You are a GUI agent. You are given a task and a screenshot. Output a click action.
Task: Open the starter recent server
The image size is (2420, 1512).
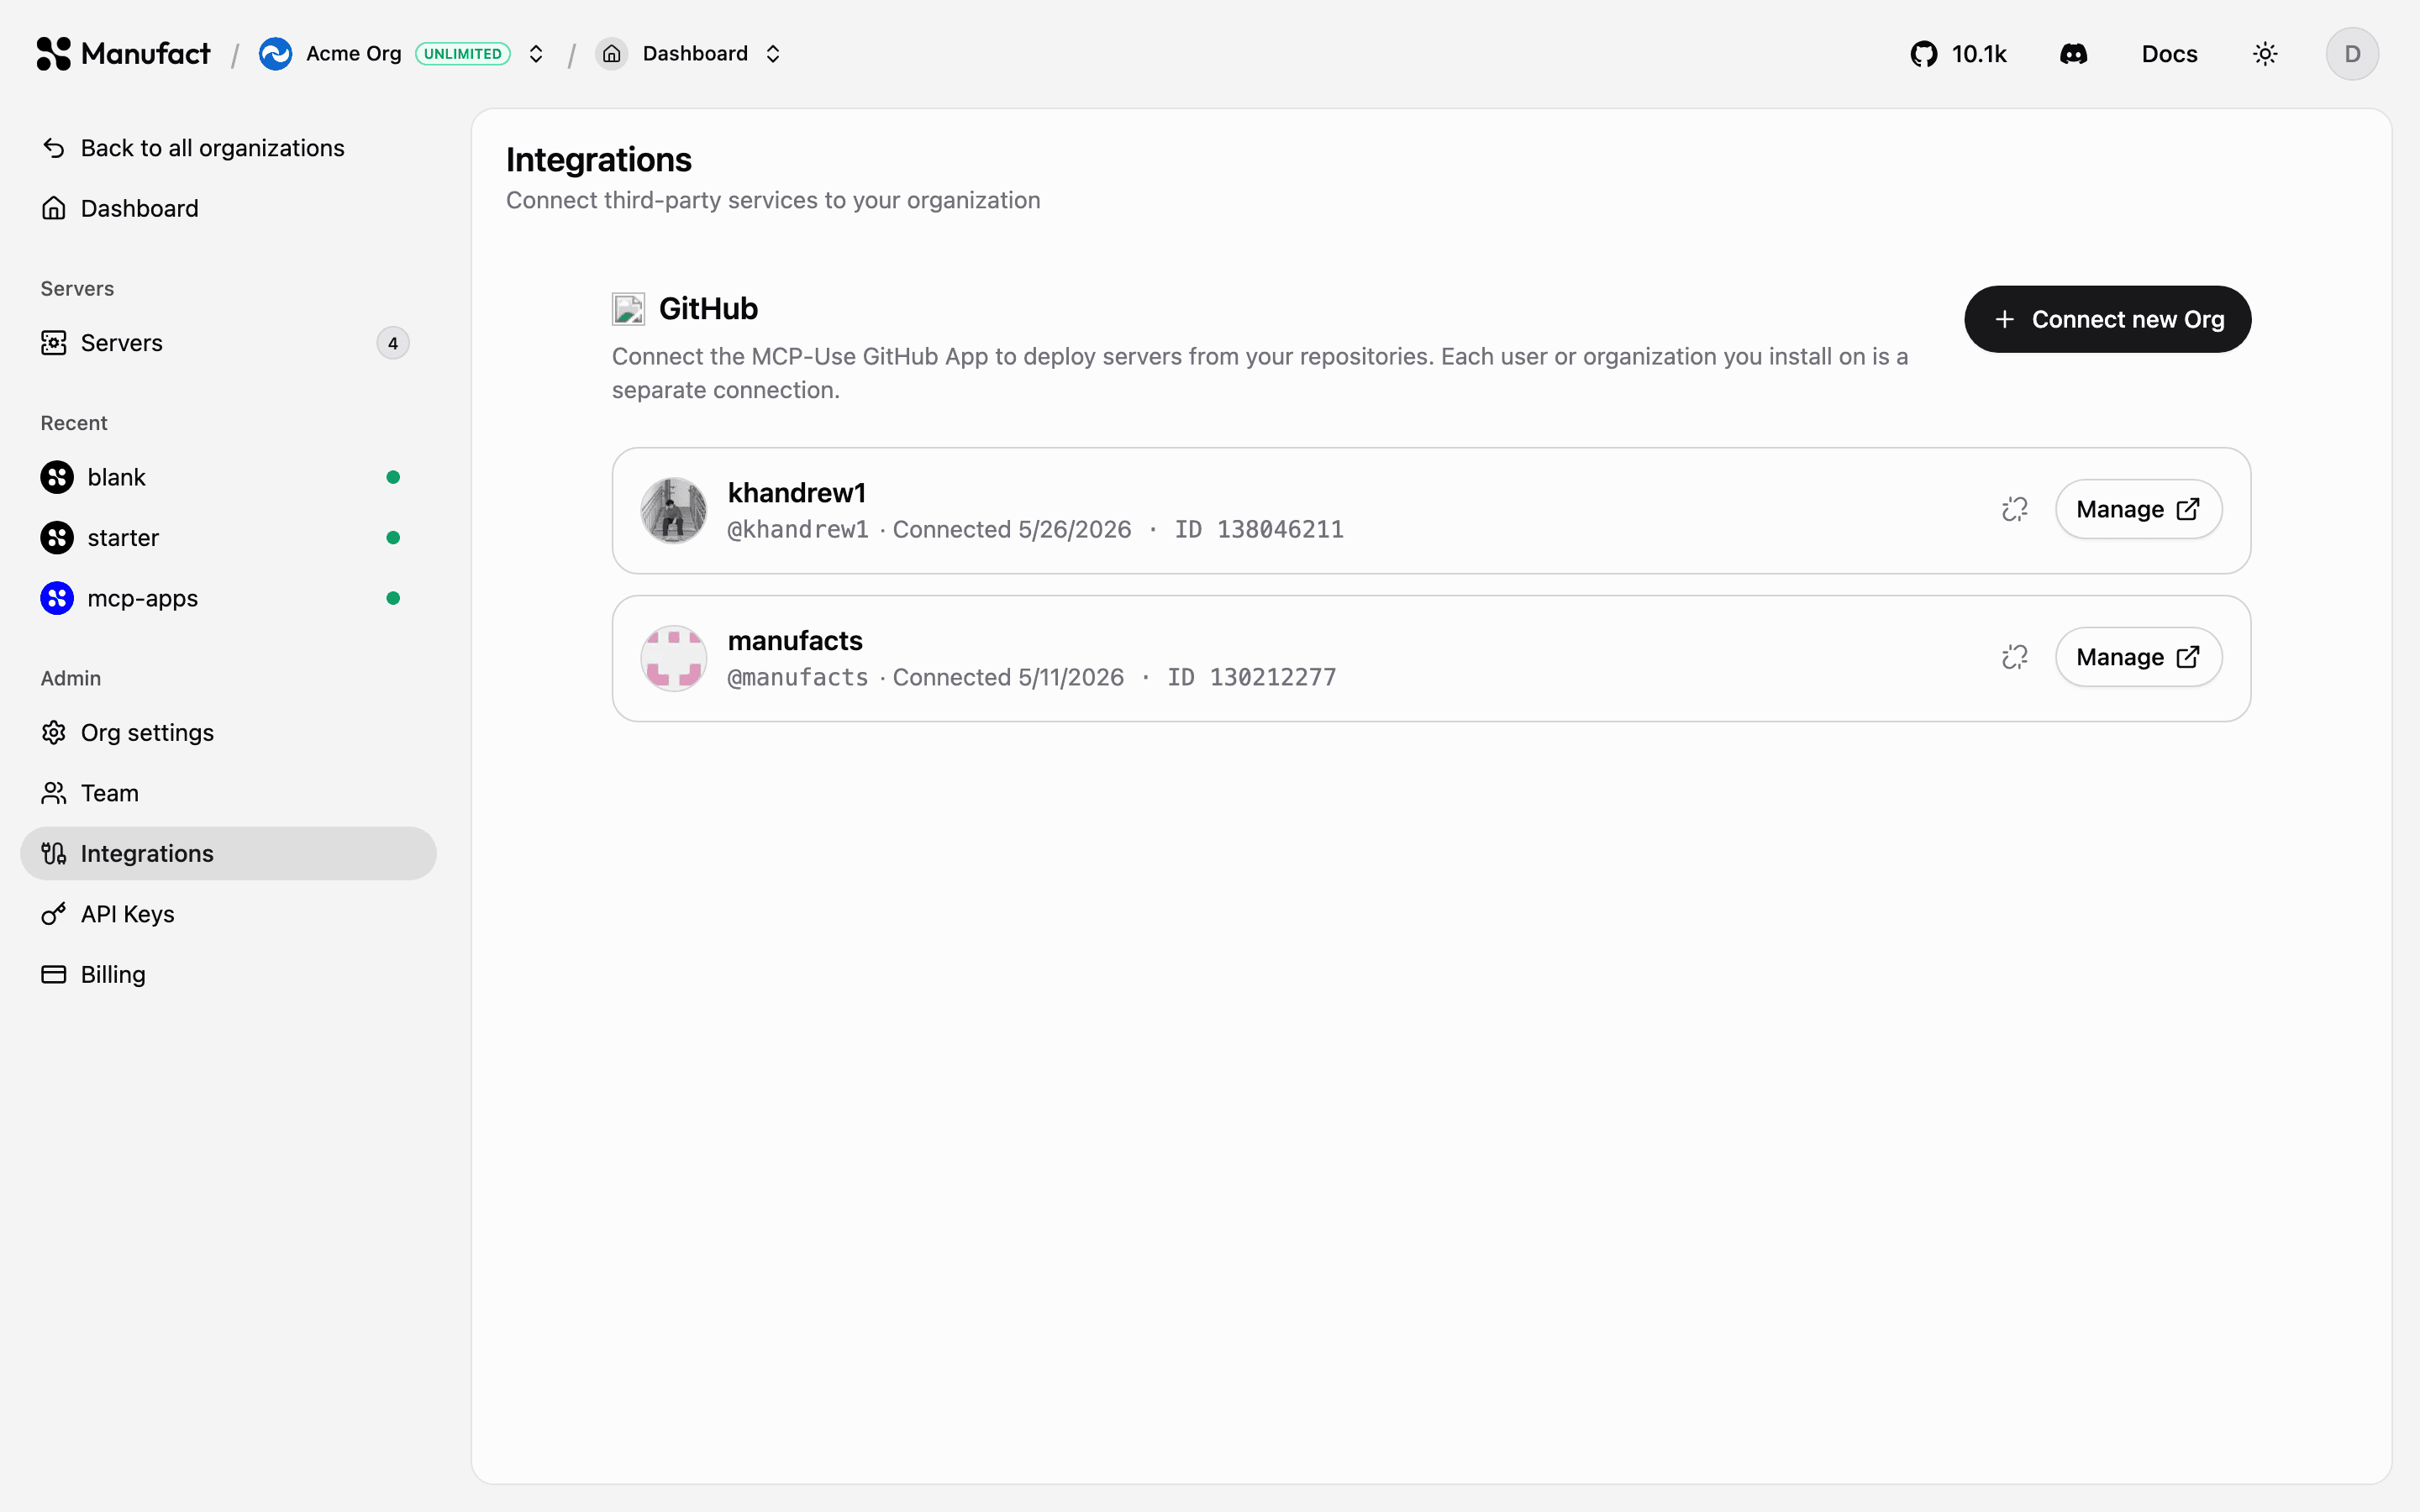pyautogui.click(x=228, y=538)
